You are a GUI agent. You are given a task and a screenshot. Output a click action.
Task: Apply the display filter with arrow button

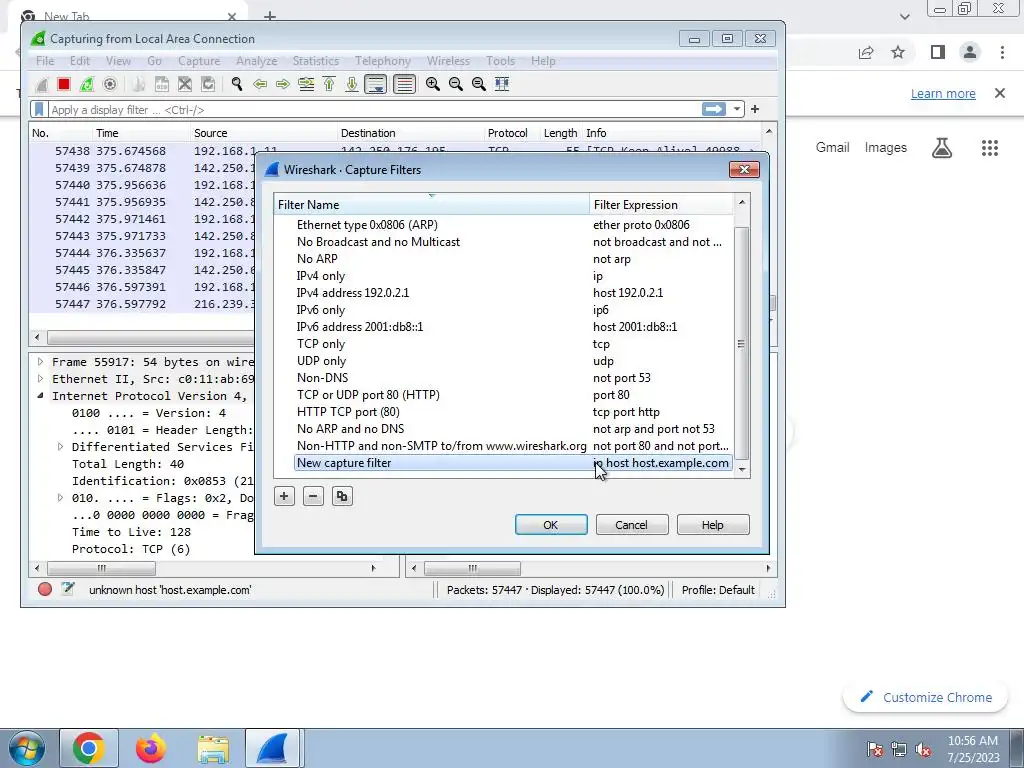tap(714, 109)
